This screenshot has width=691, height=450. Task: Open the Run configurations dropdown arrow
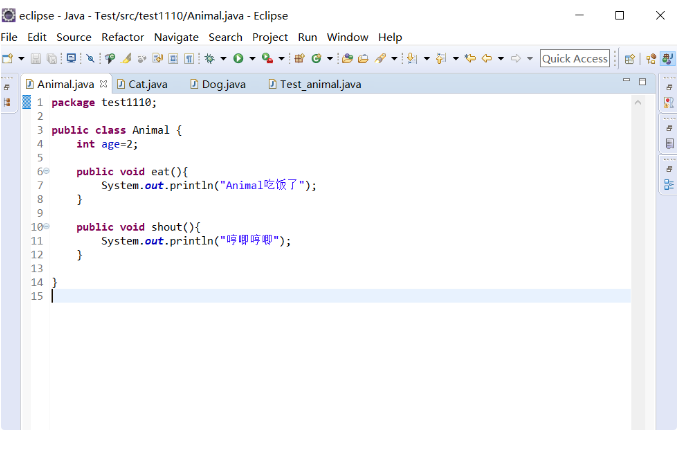253,59
